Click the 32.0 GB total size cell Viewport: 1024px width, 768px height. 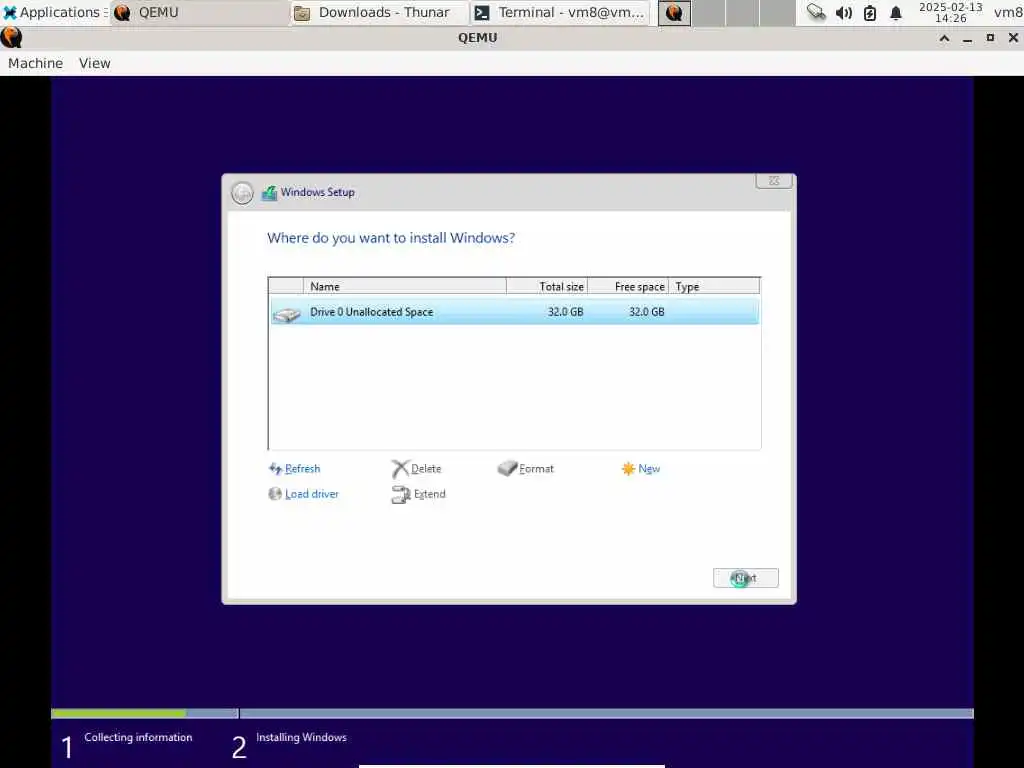coord(566,312)
